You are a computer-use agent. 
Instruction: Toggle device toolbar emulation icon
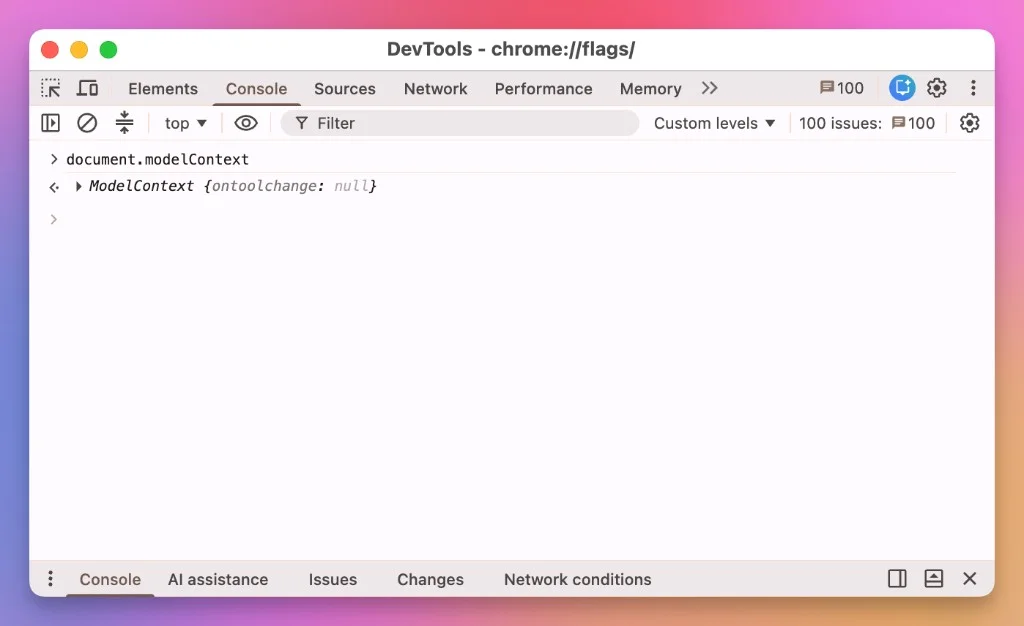[87, 88]
